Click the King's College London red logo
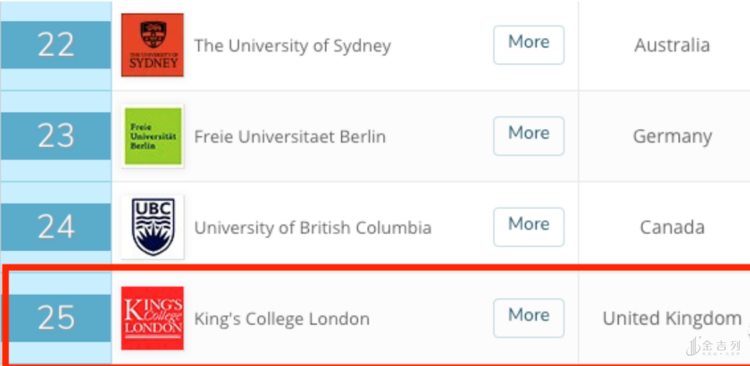Screen dimensions: 750x366 (152, 318)
